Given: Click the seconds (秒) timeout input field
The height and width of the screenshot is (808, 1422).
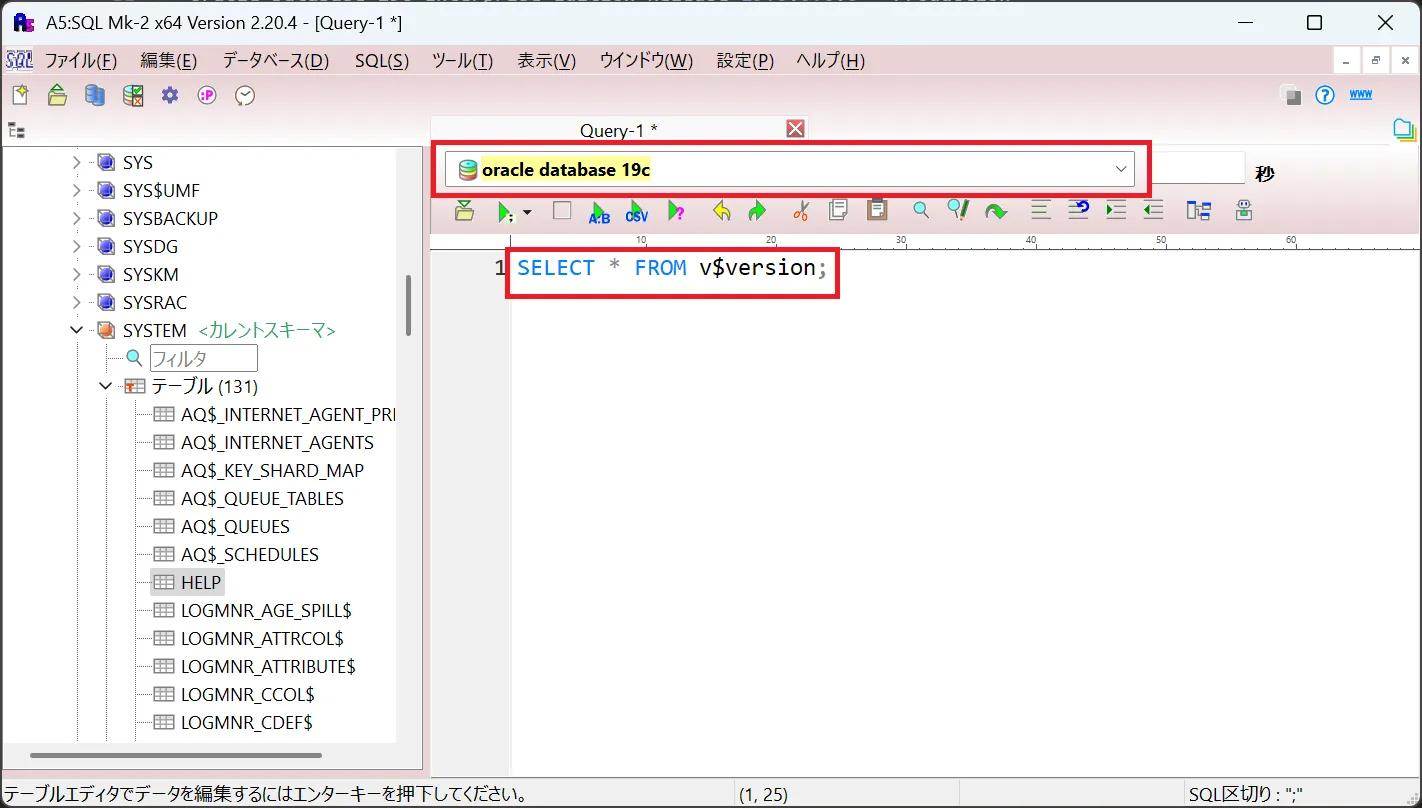Looking at the screenshot, I should (1196, 169).
